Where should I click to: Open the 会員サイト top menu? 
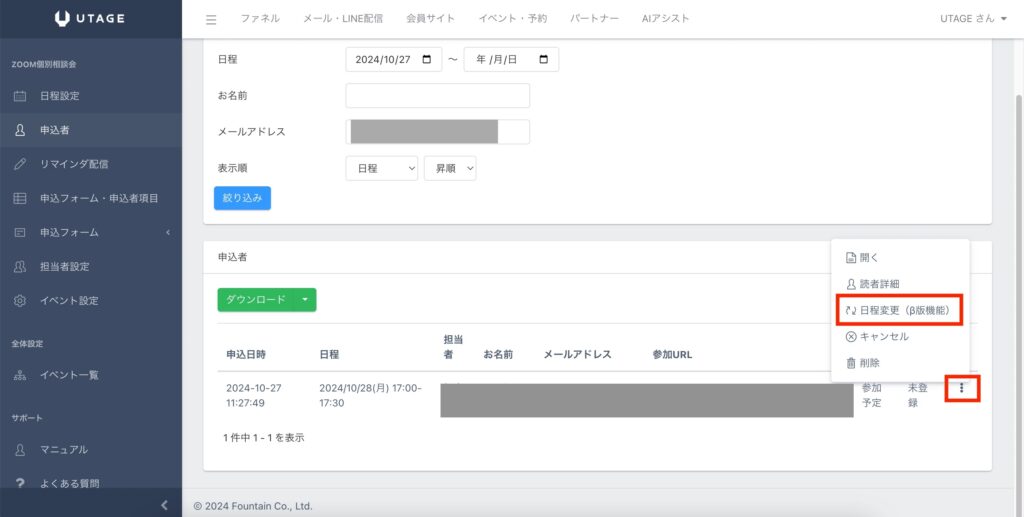point(430,18)
